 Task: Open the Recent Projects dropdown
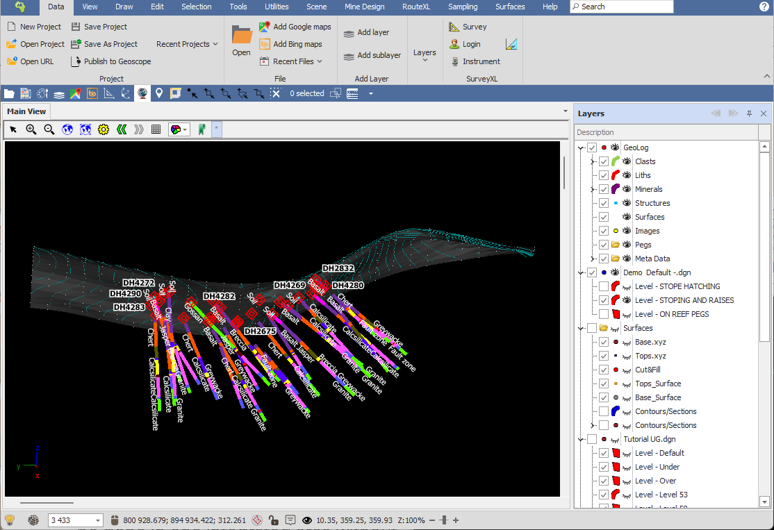187,44
